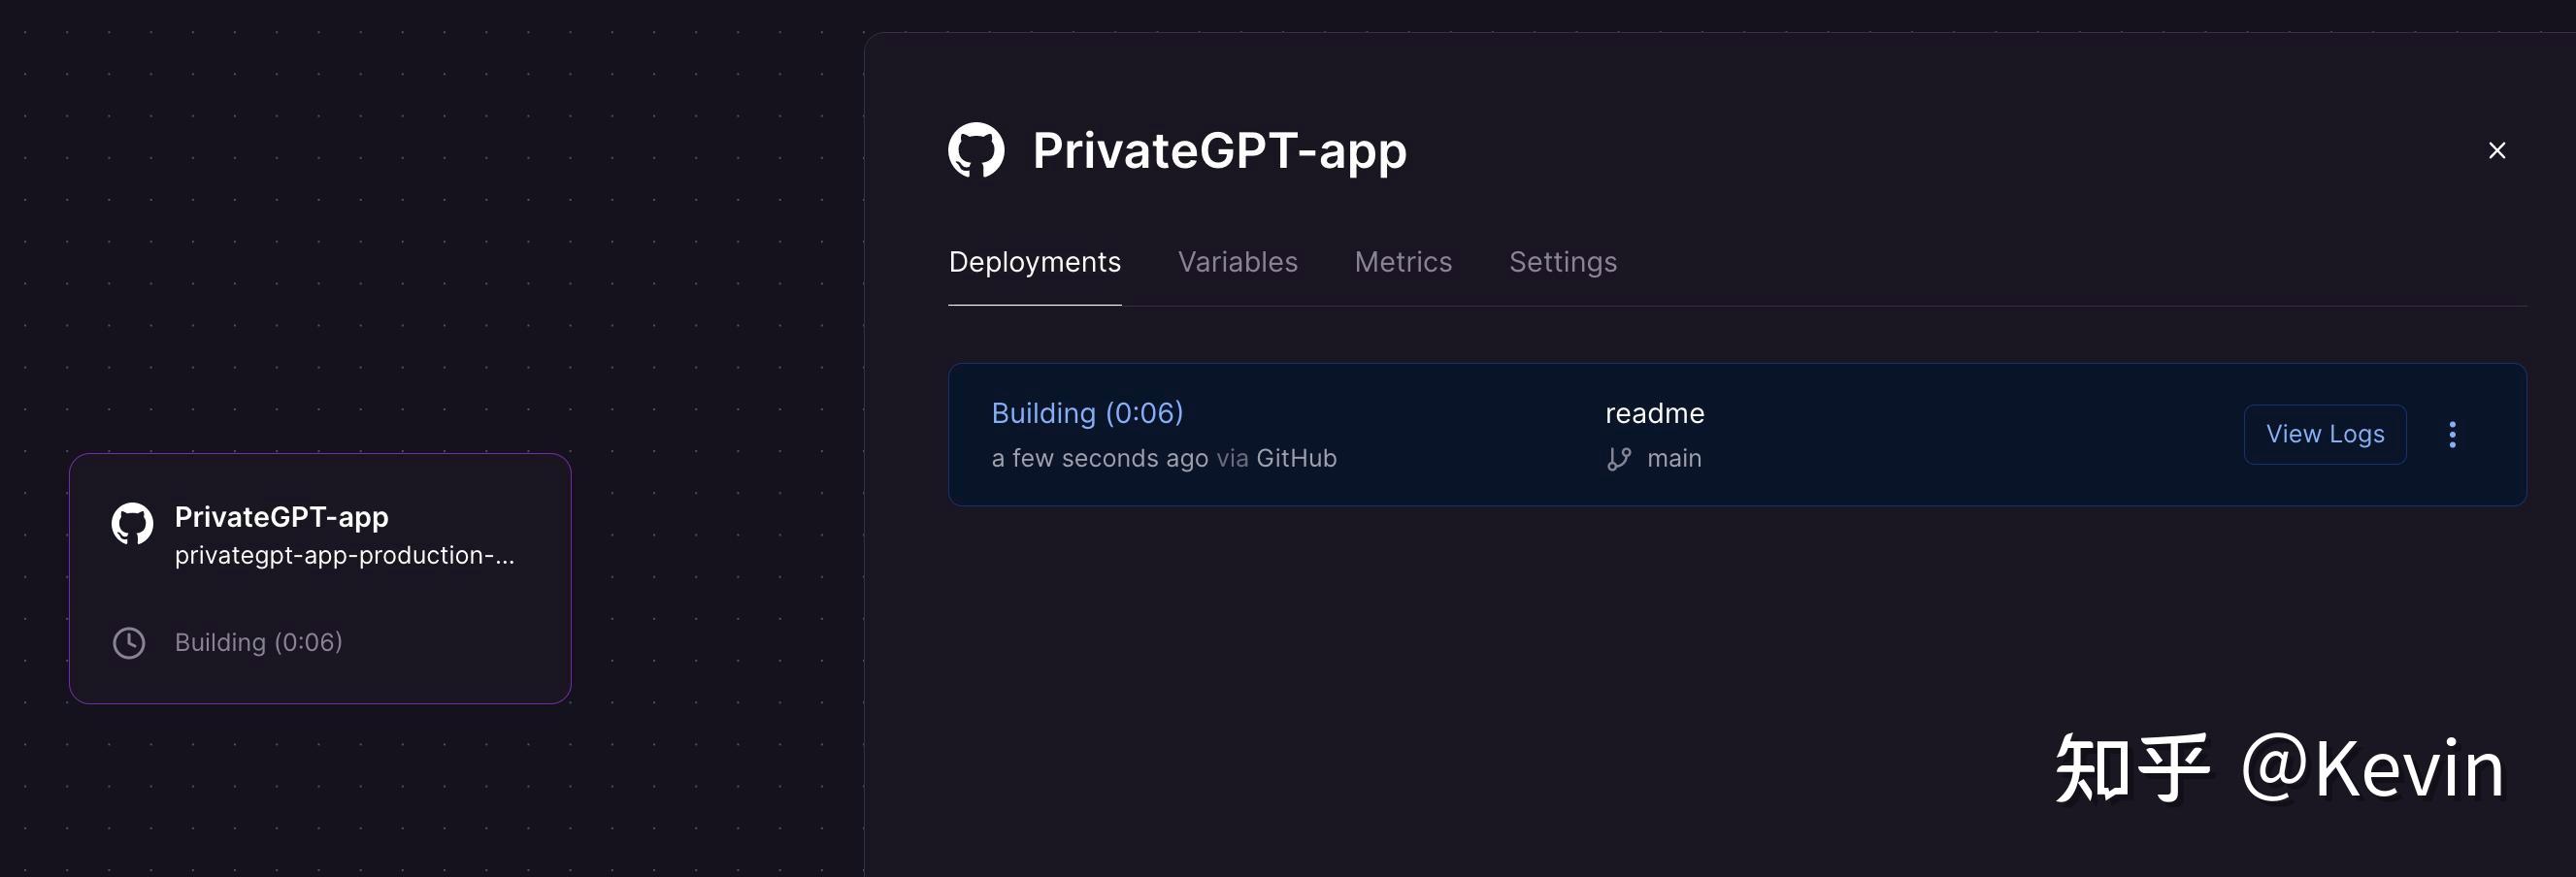Click the View Logs button
Viewport: 2576px width, 877px height.
[2324, 434]
